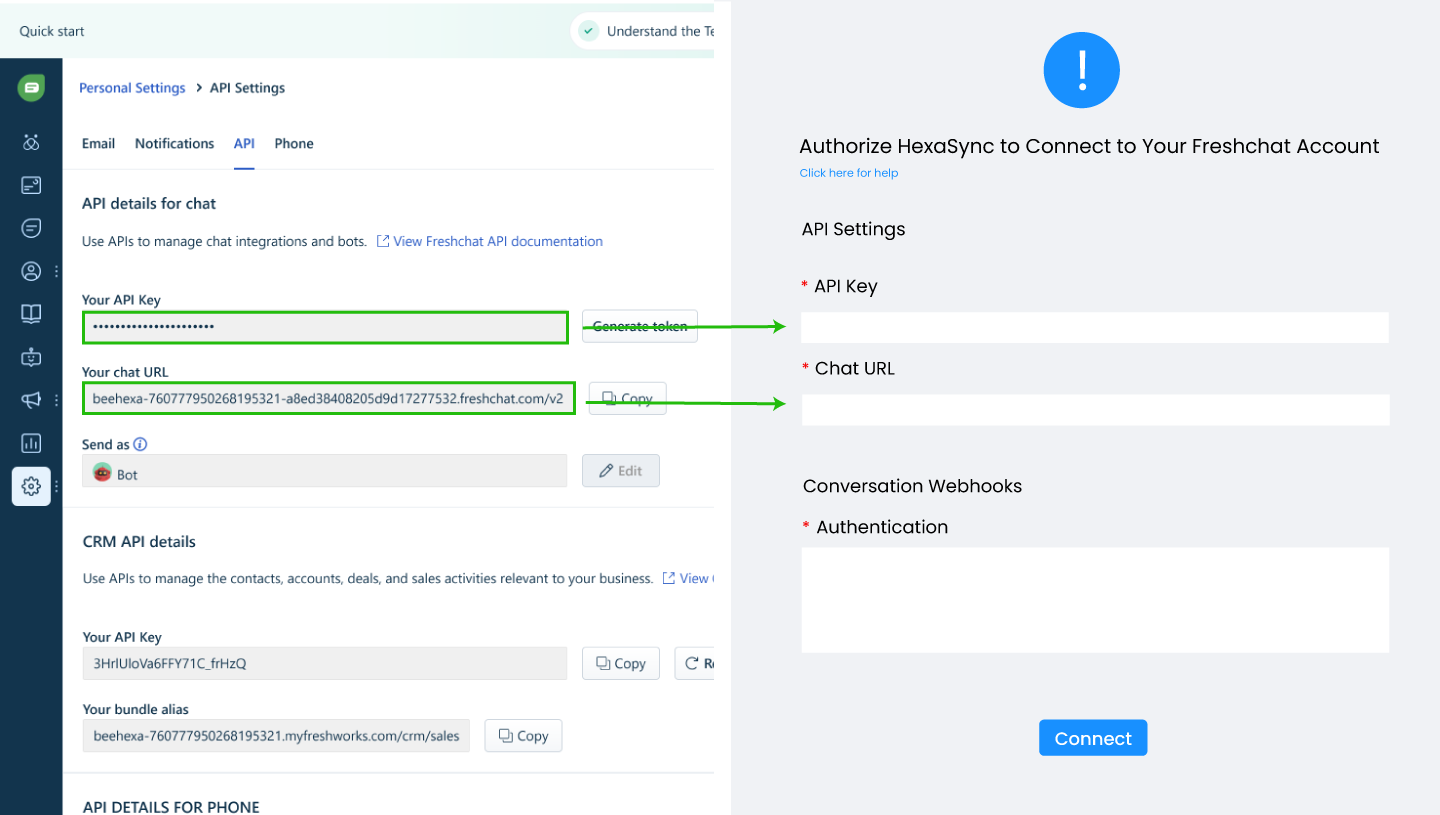This screenshot has width=1440, height=815.
Task: Switch to the Phone tab
Action: click(294, 143)
